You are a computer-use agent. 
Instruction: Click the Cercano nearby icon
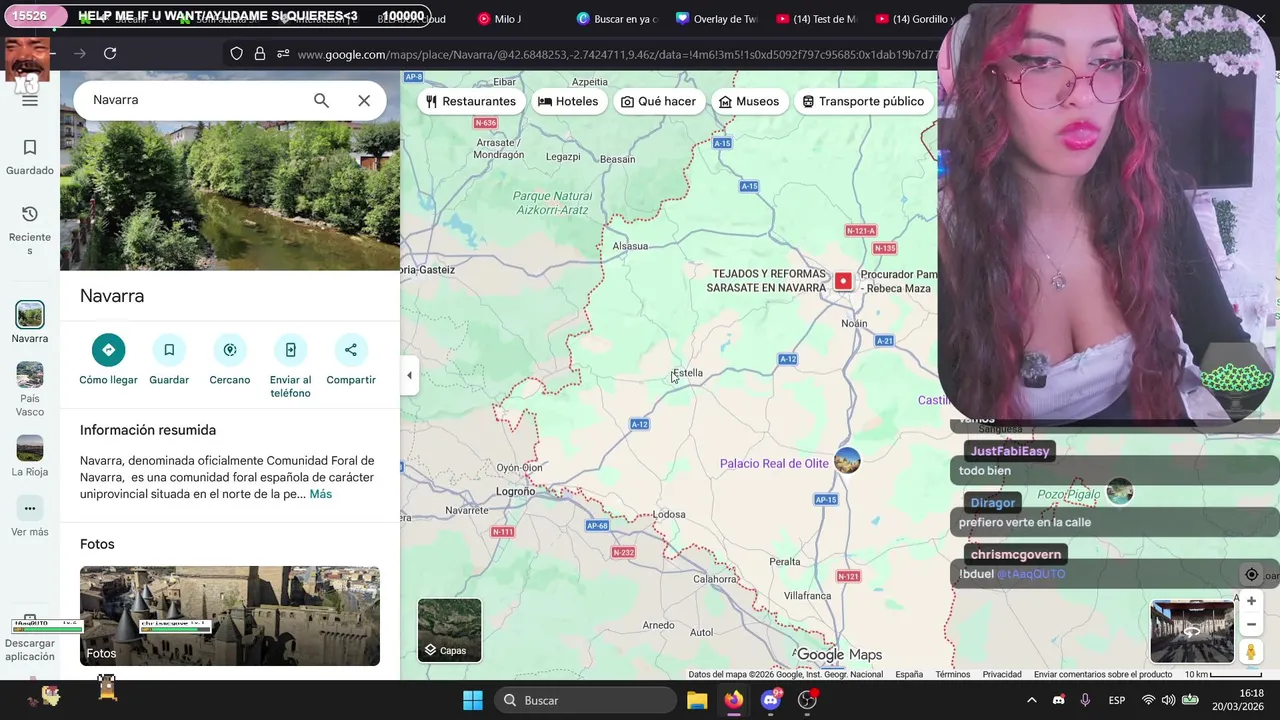(x=230, y=349)
